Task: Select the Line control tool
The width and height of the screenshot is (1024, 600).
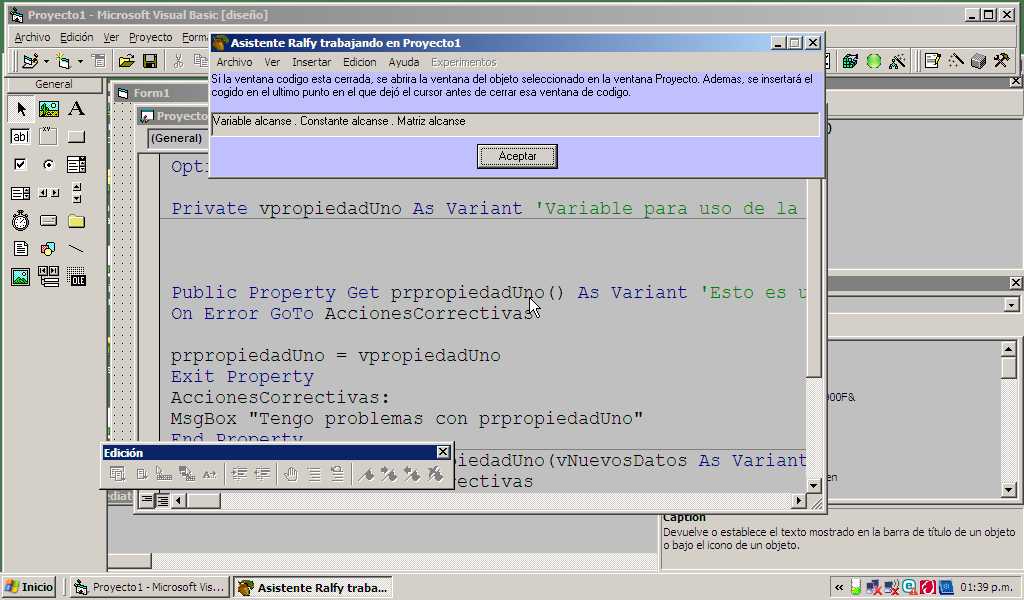Action: pos(76,249)
